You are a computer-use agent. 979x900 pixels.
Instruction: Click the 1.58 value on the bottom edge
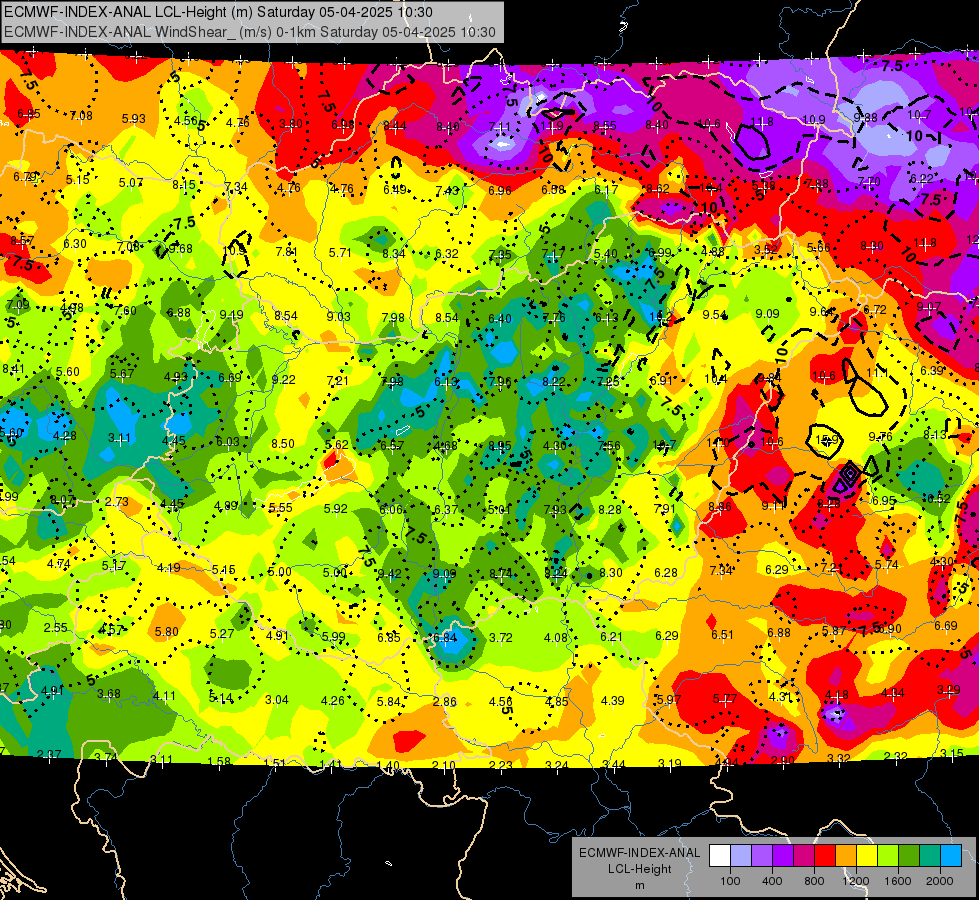click(x=219, y=761)
